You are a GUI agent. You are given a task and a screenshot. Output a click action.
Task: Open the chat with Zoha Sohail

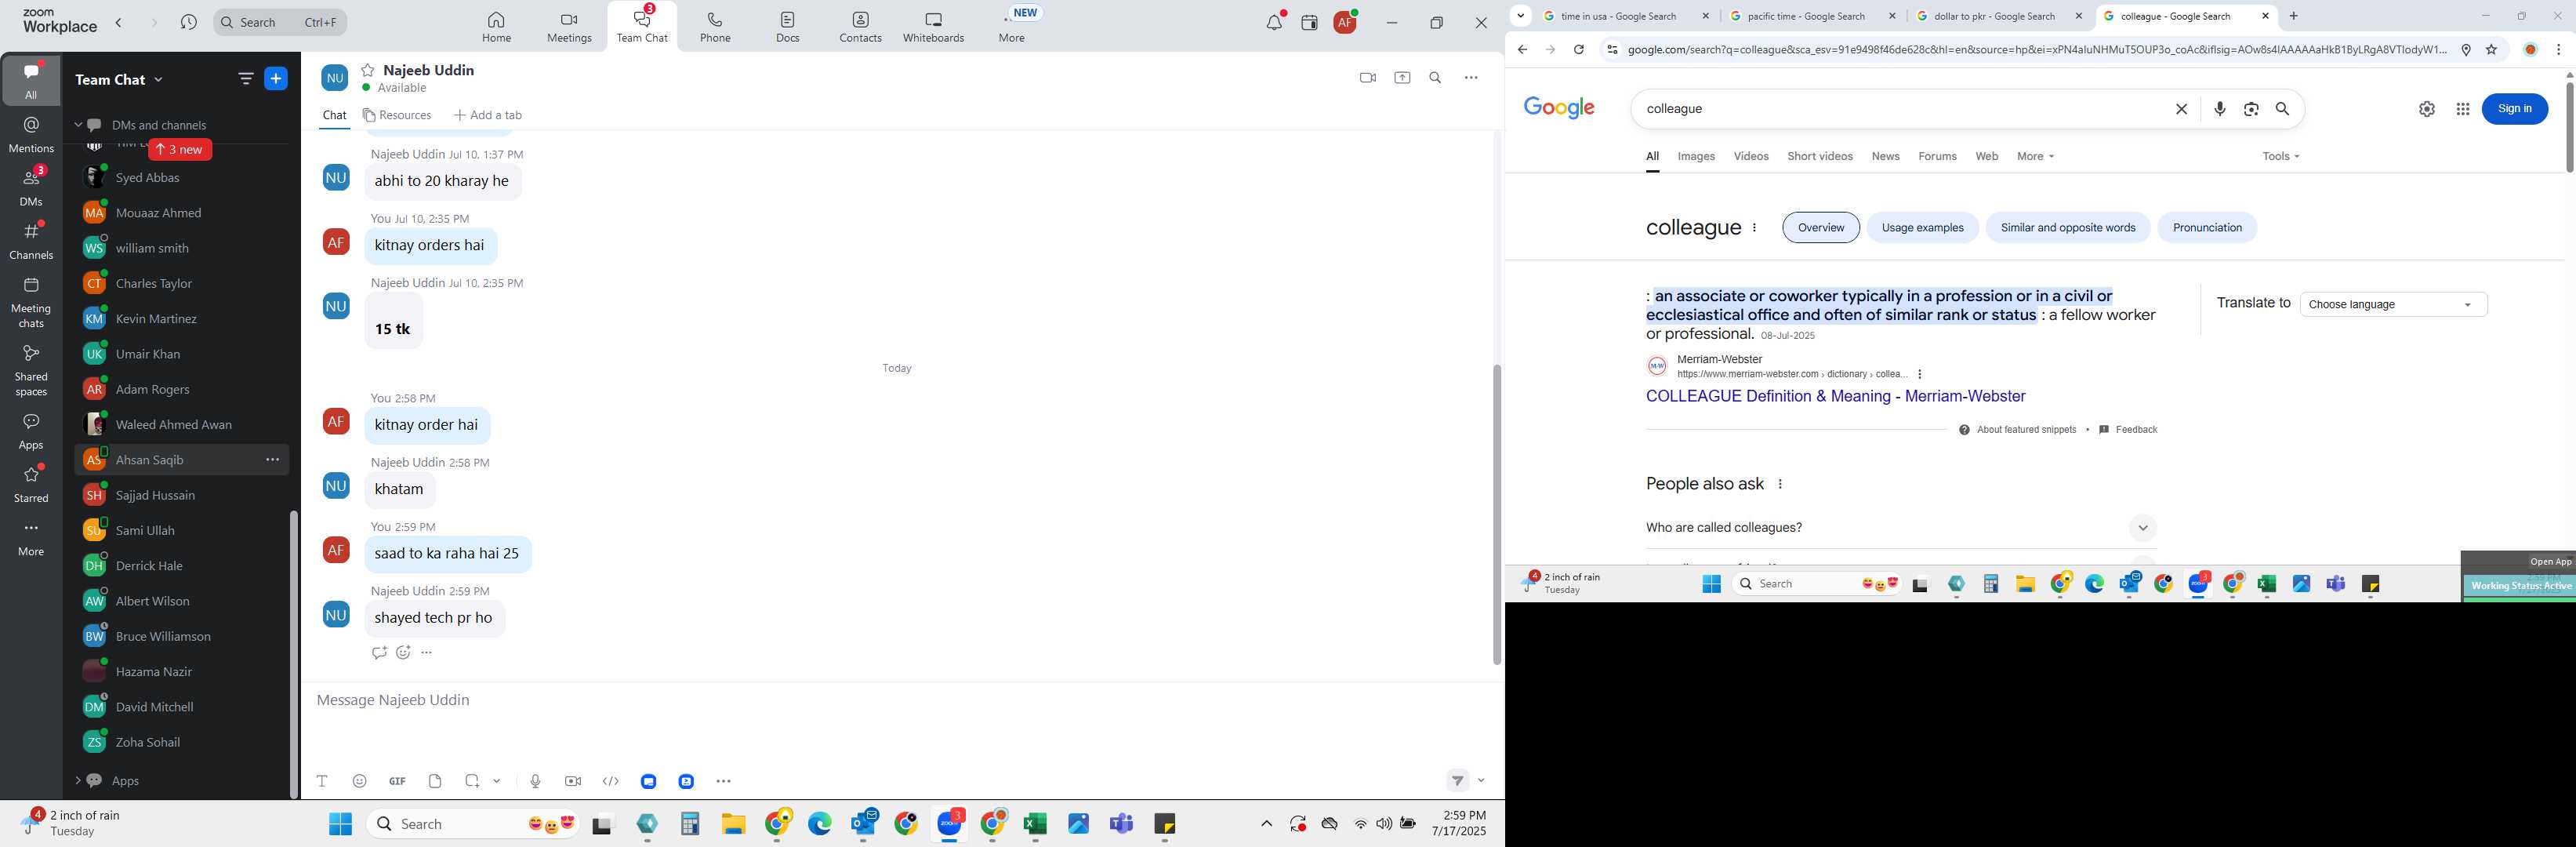180,742
